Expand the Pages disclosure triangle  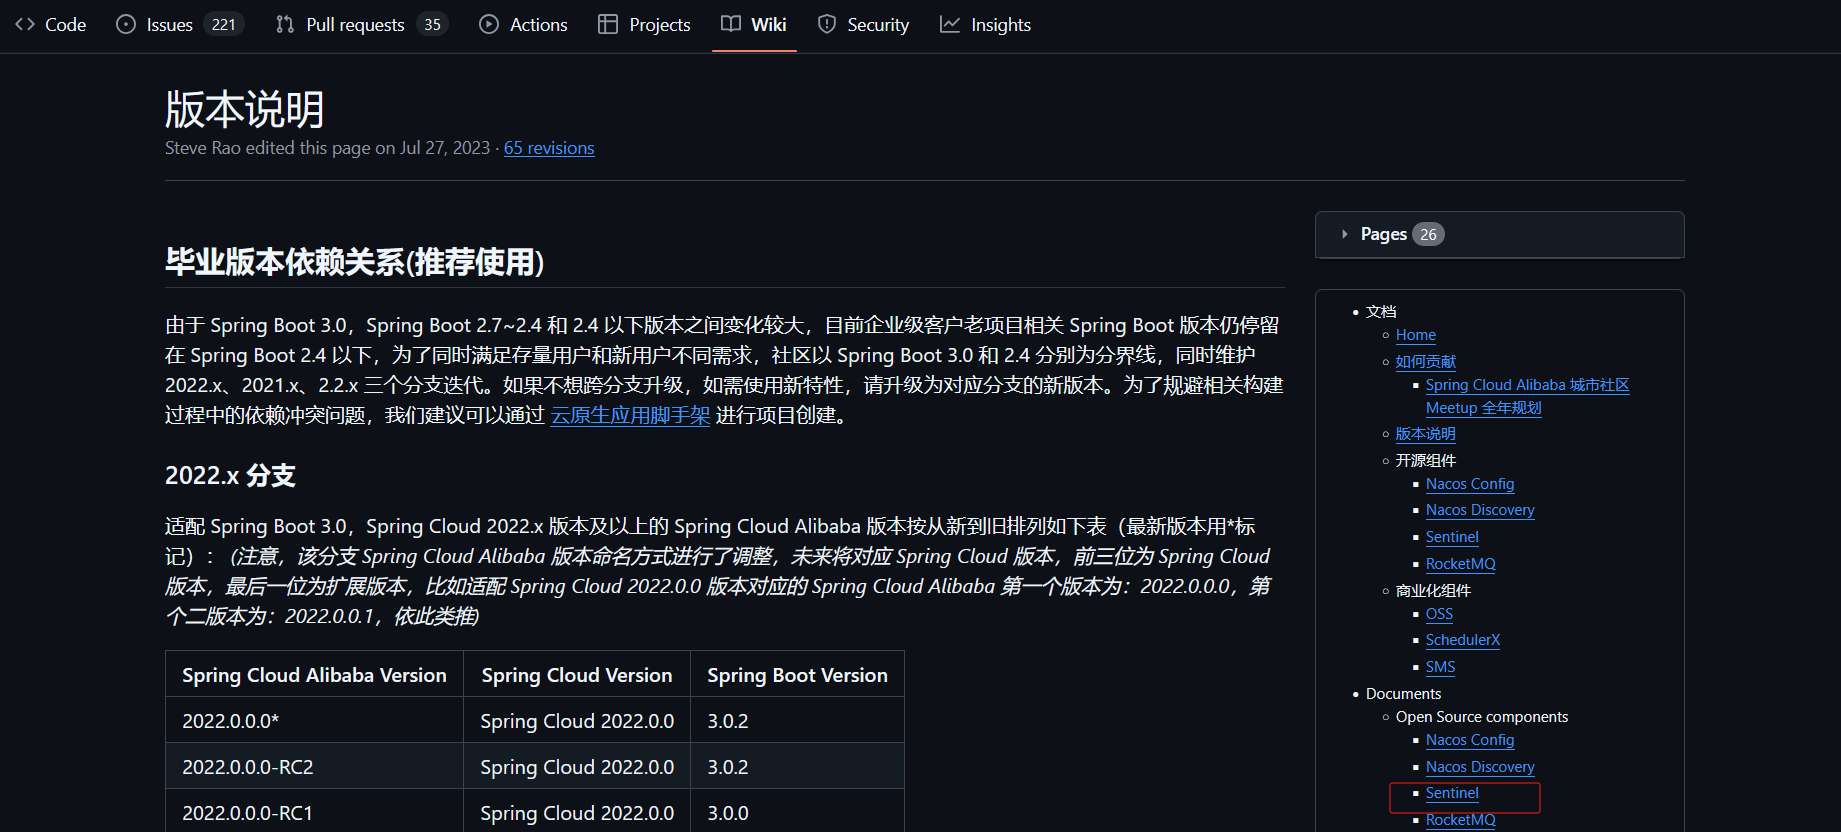1345,234
